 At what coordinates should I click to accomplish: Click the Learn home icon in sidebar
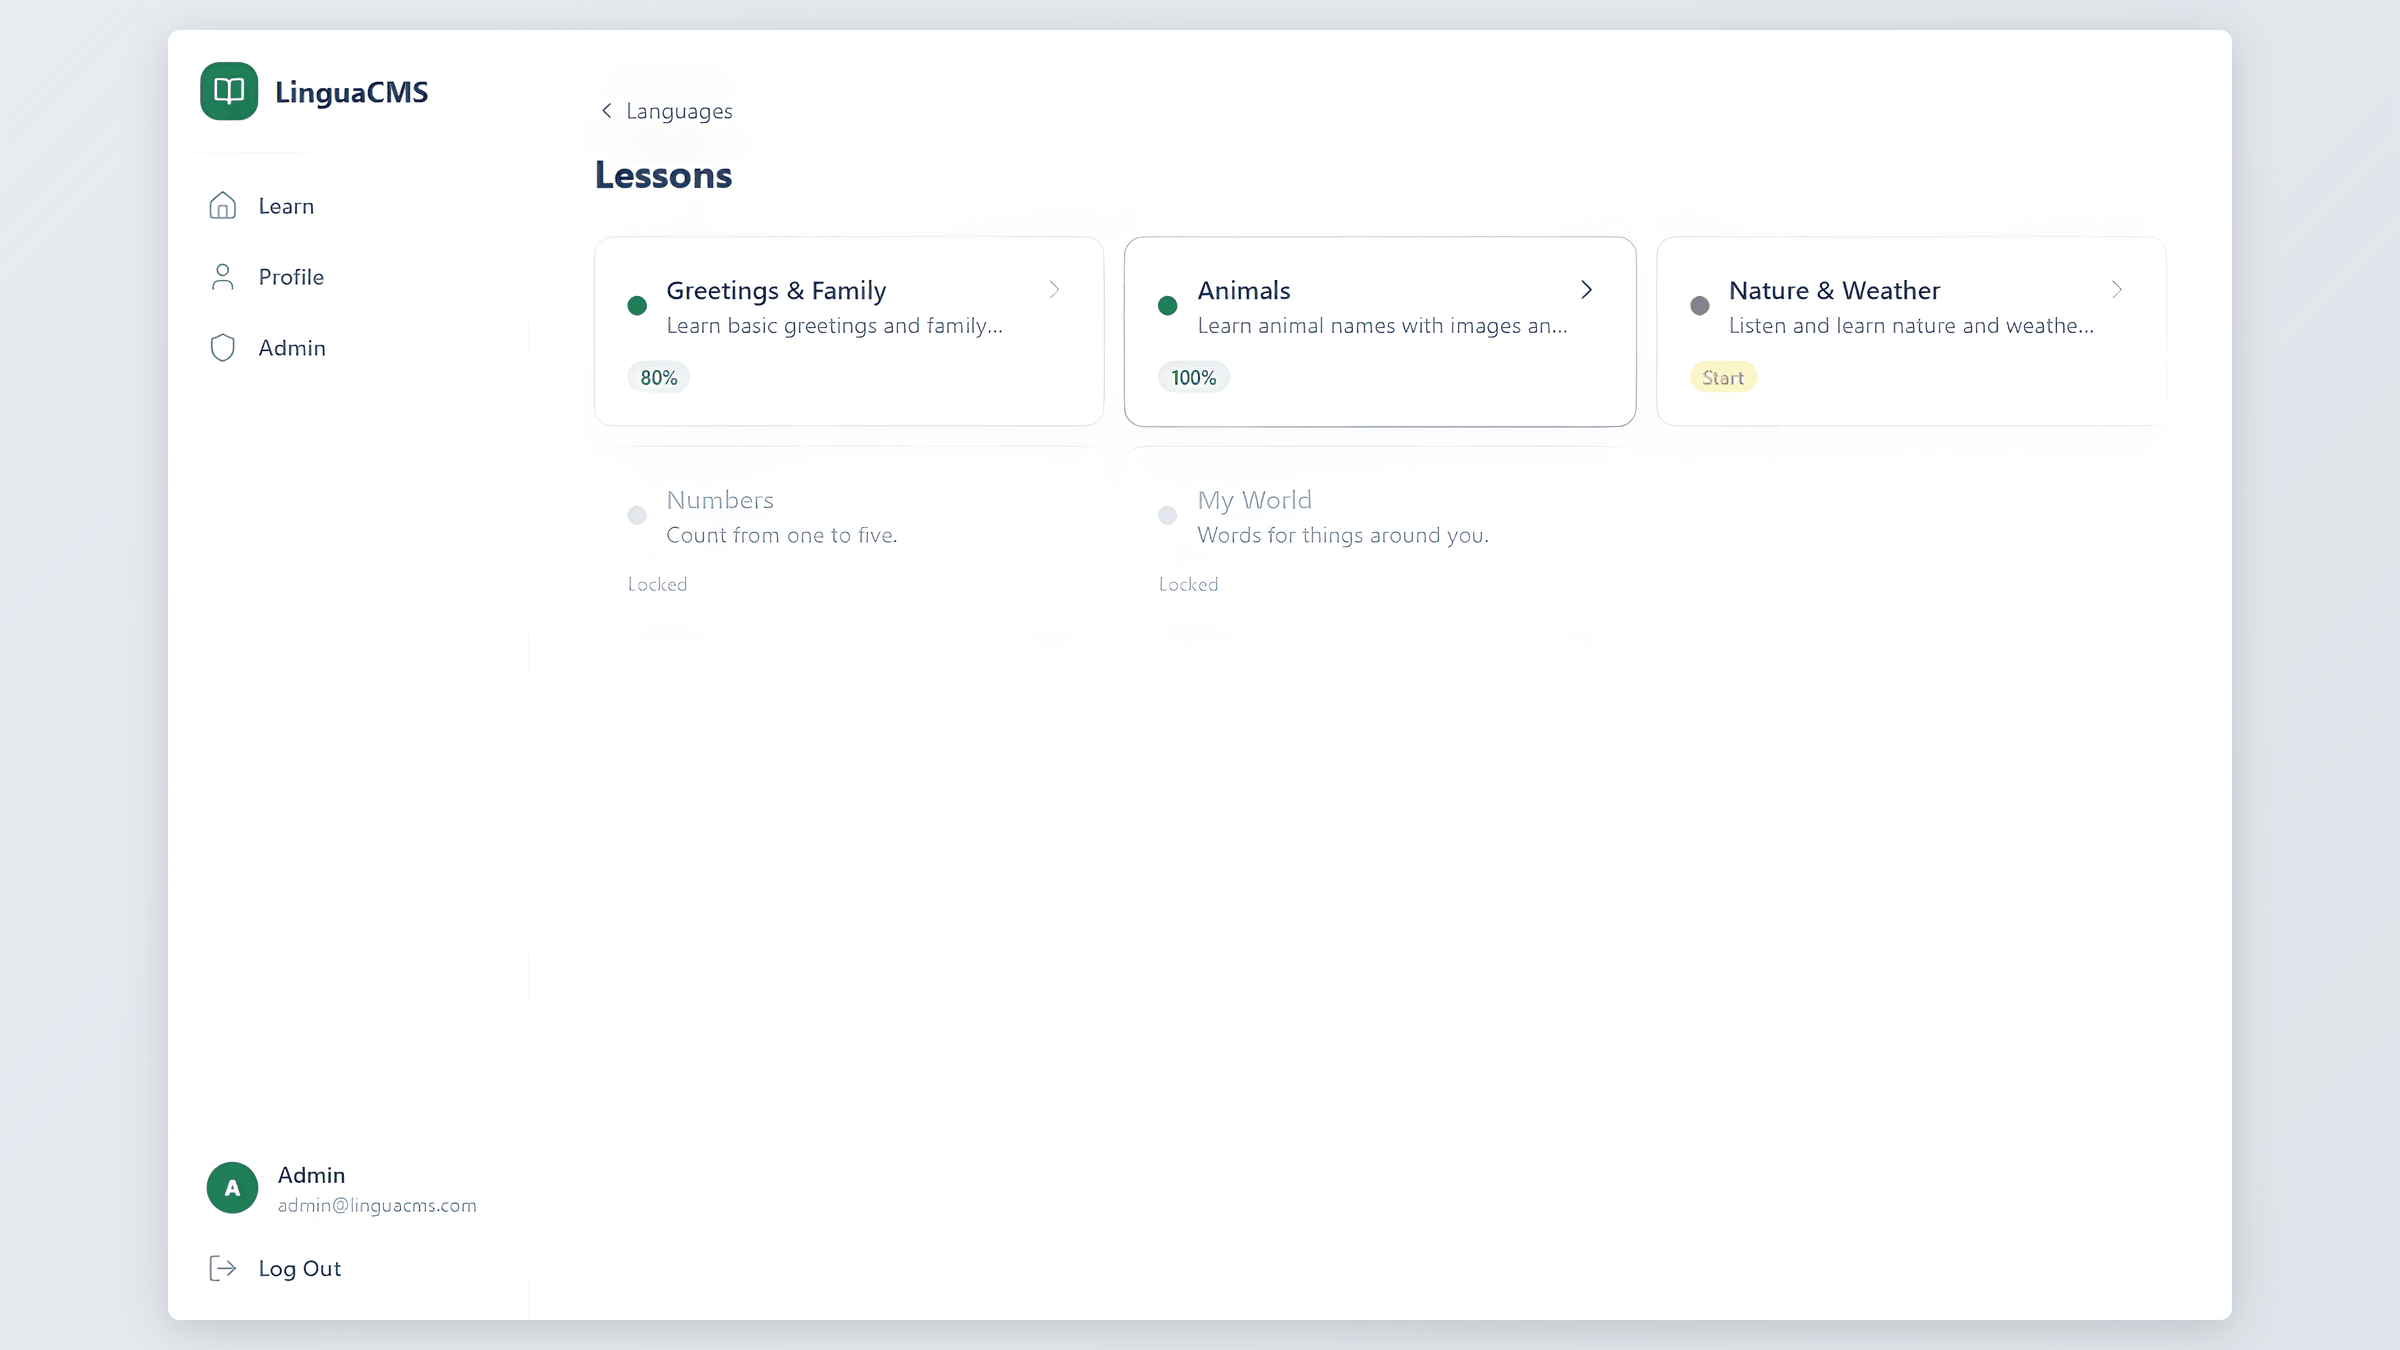222,206
